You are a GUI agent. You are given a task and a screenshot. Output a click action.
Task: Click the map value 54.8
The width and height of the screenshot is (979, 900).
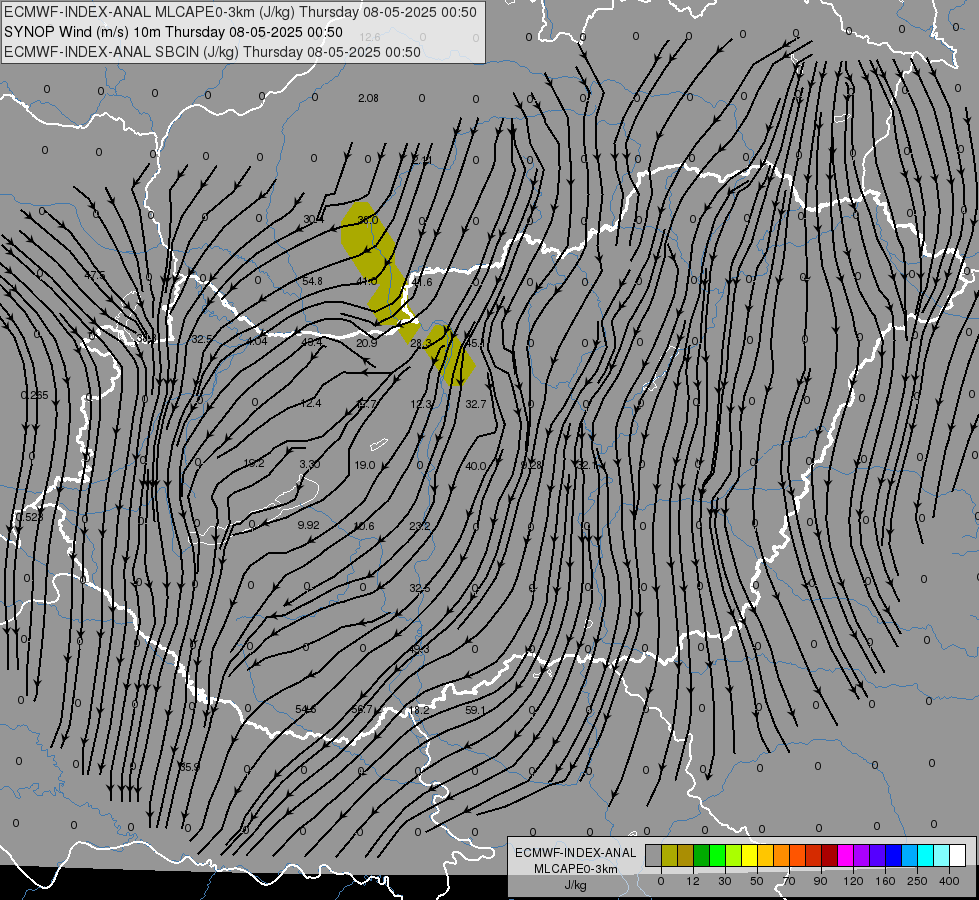click(312, 281)
